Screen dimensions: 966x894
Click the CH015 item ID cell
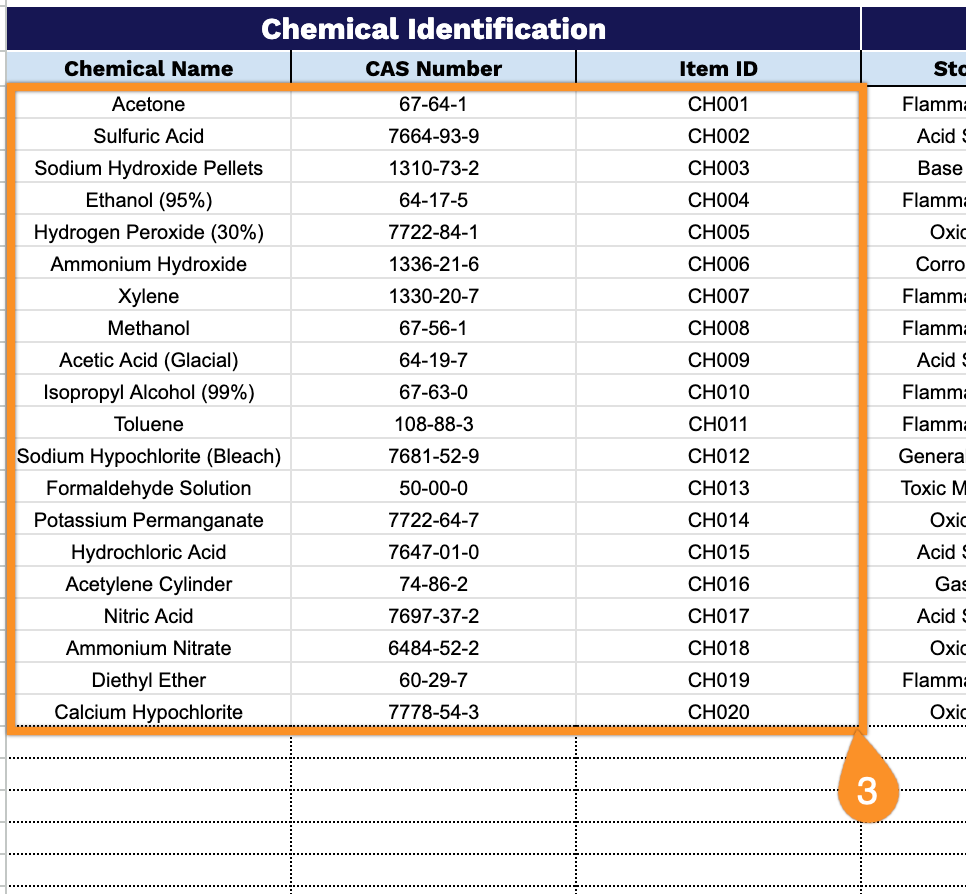tap(718, 552)
